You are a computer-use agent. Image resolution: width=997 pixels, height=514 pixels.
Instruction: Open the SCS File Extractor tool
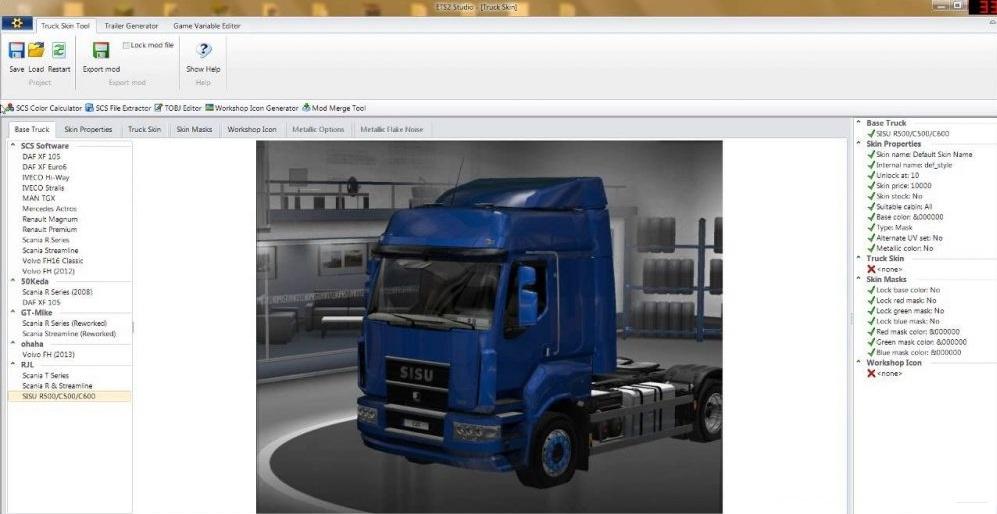pyautogui.click(x=119, y=108)
